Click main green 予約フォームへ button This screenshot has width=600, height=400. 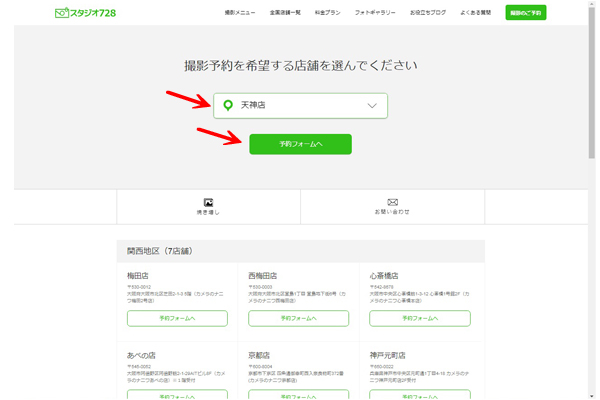(300, 144)
